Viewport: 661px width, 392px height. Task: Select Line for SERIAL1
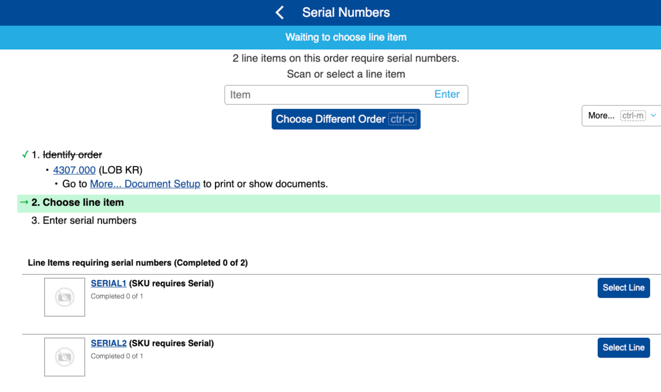[x=623, y=288]
